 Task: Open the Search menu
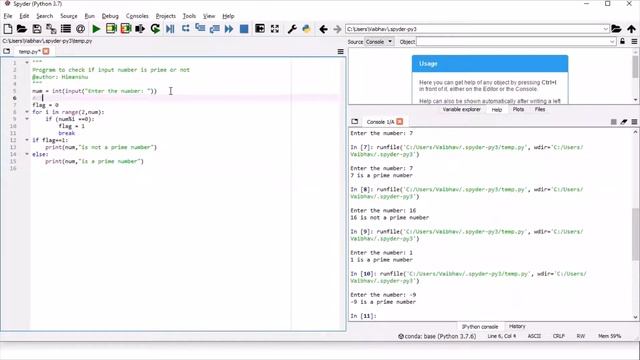[x=44, y=16]
